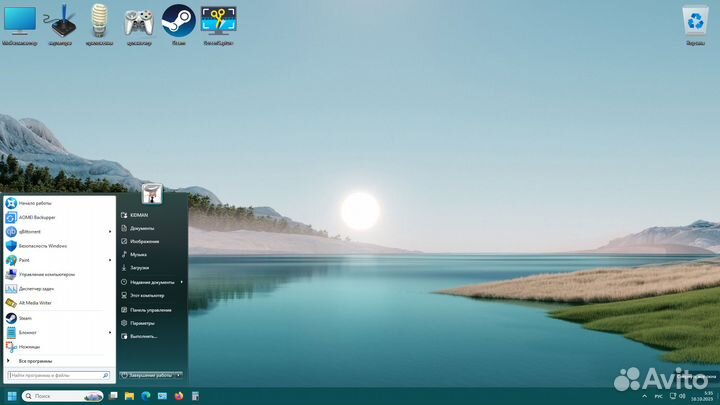This screenshot has height=405, width=720.
Task: Click the gamepad desktop shortcut icon
Action: 138,20
